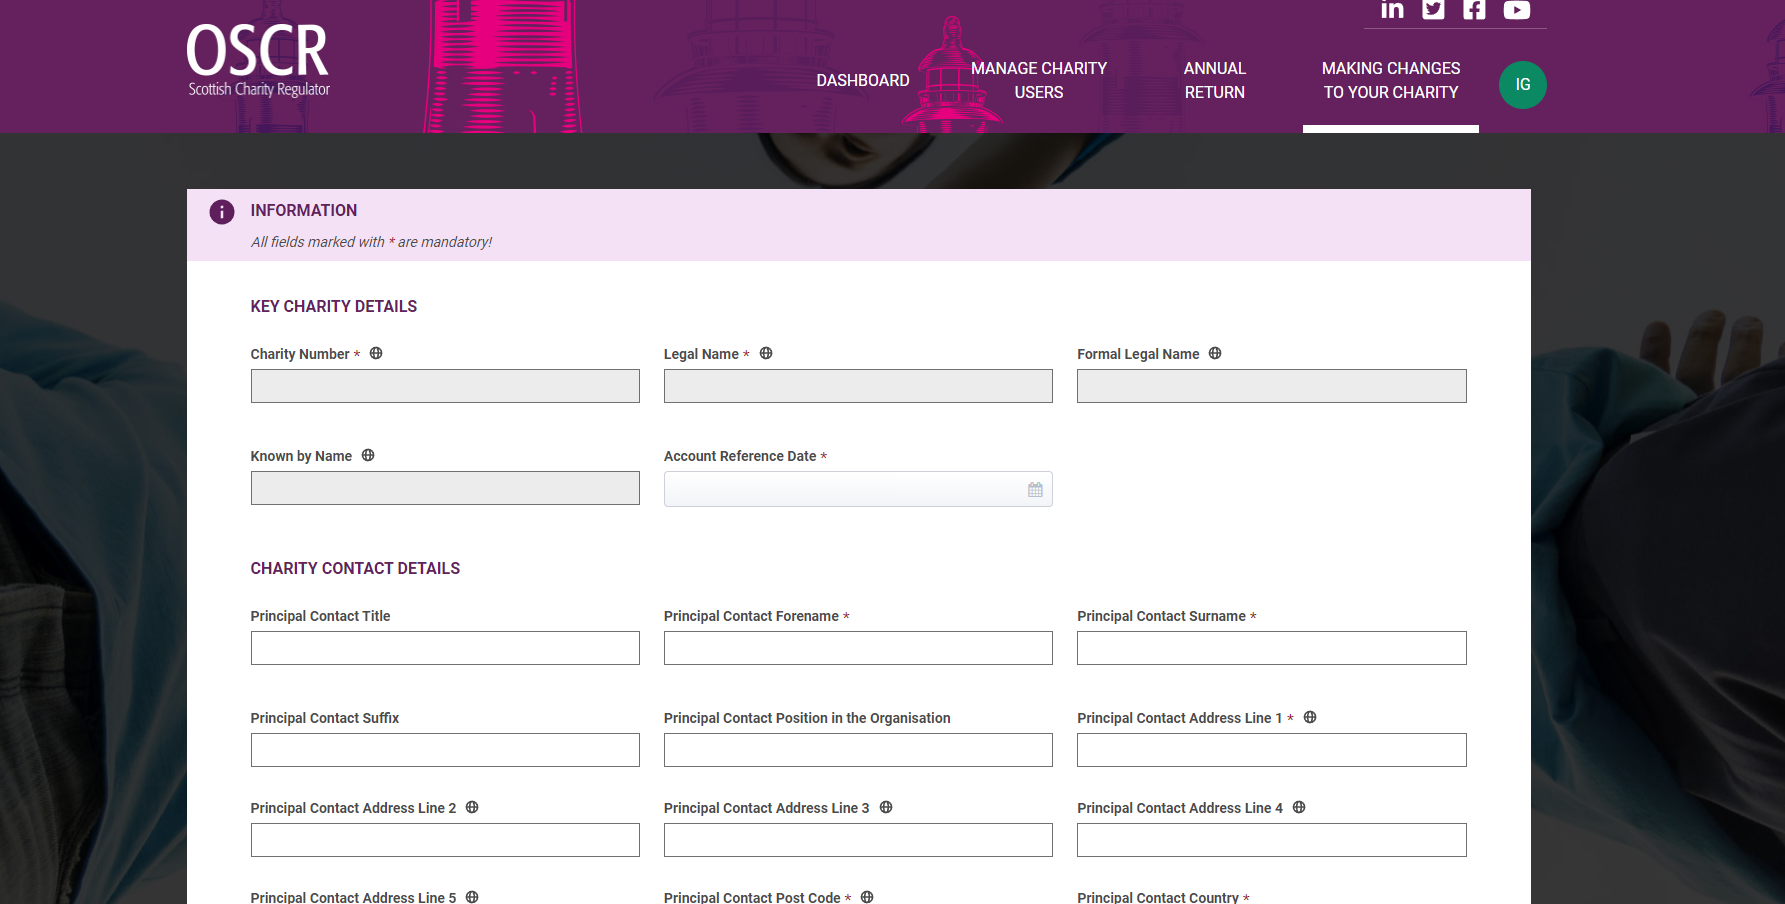Click the globe icon beside Address Line 4
Image resolution: width=1785 pixels, height=904 pixels.
pyautogui.click(x=1299, y=807)
